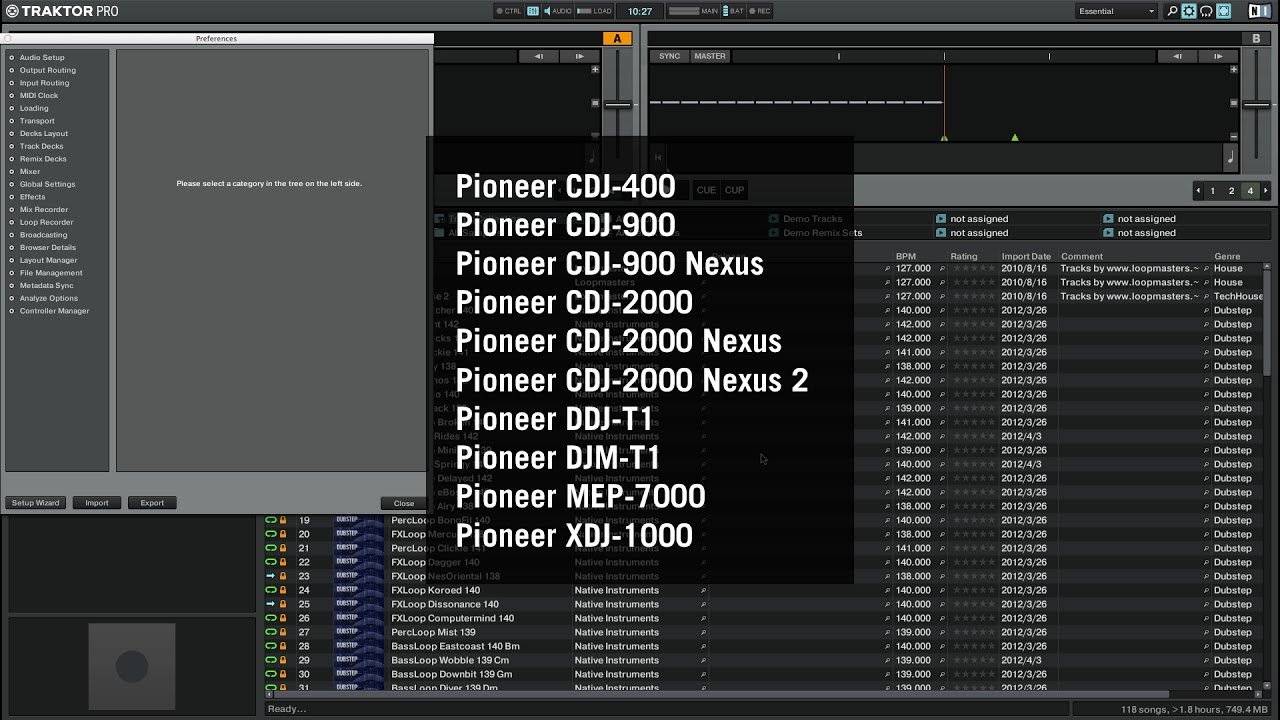Click Deck A tempo bend right arrow
The width and height of the screenshot is (1280, 720).
[x=579, y=56]
